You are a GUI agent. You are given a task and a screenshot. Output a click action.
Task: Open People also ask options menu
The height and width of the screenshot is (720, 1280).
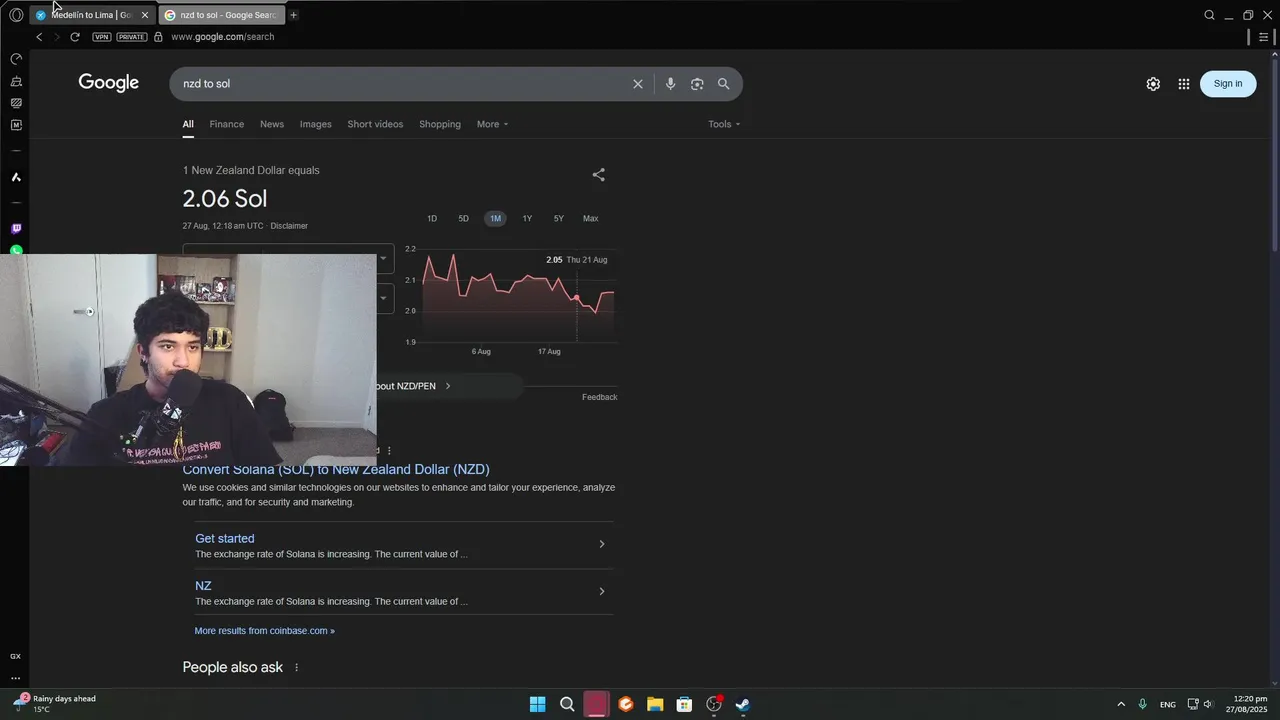coord(296,667)
